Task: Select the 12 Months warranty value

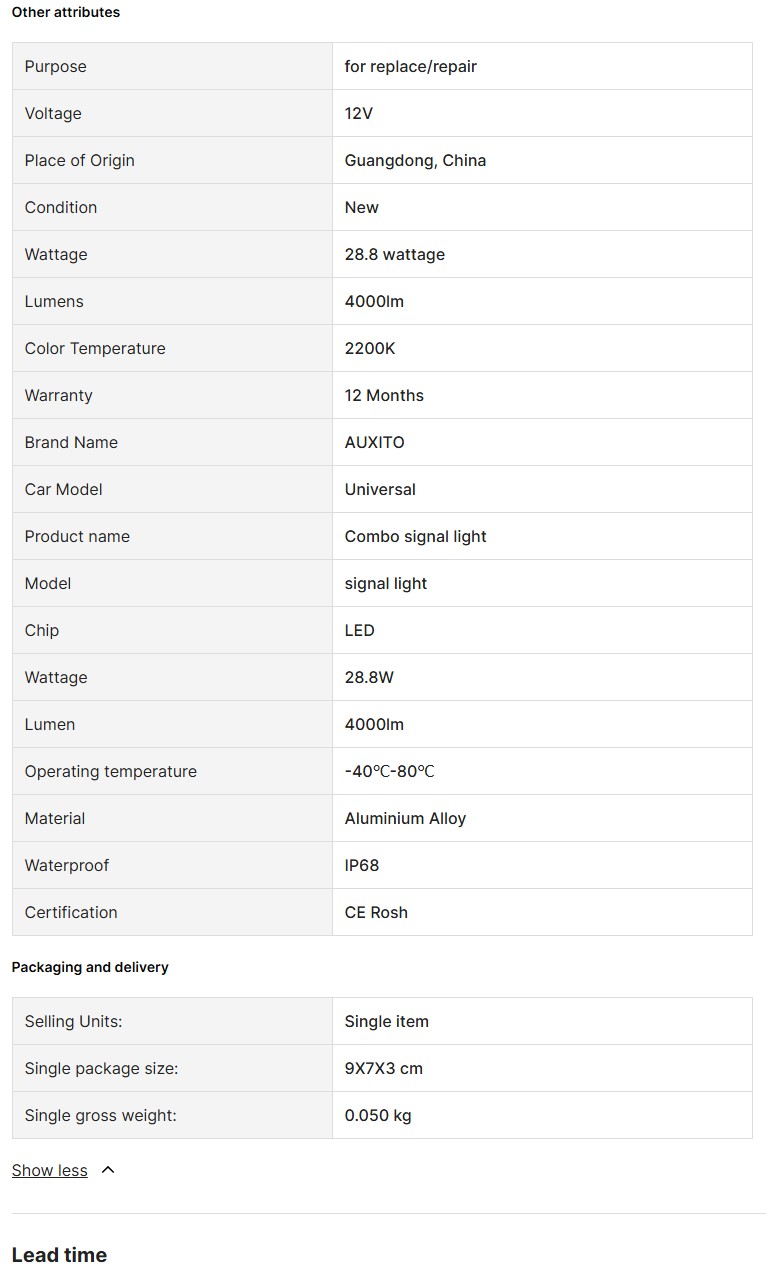Action: 384,395
